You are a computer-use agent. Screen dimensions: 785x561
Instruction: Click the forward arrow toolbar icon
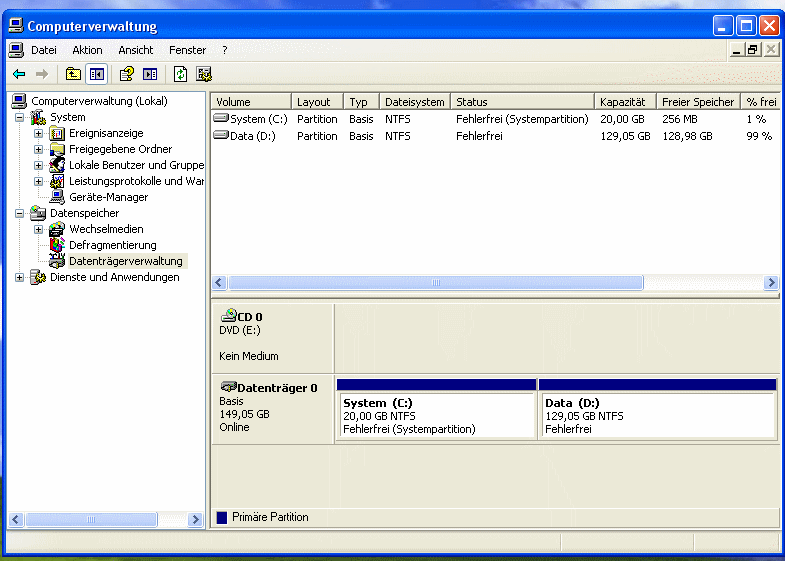point(42,75)
